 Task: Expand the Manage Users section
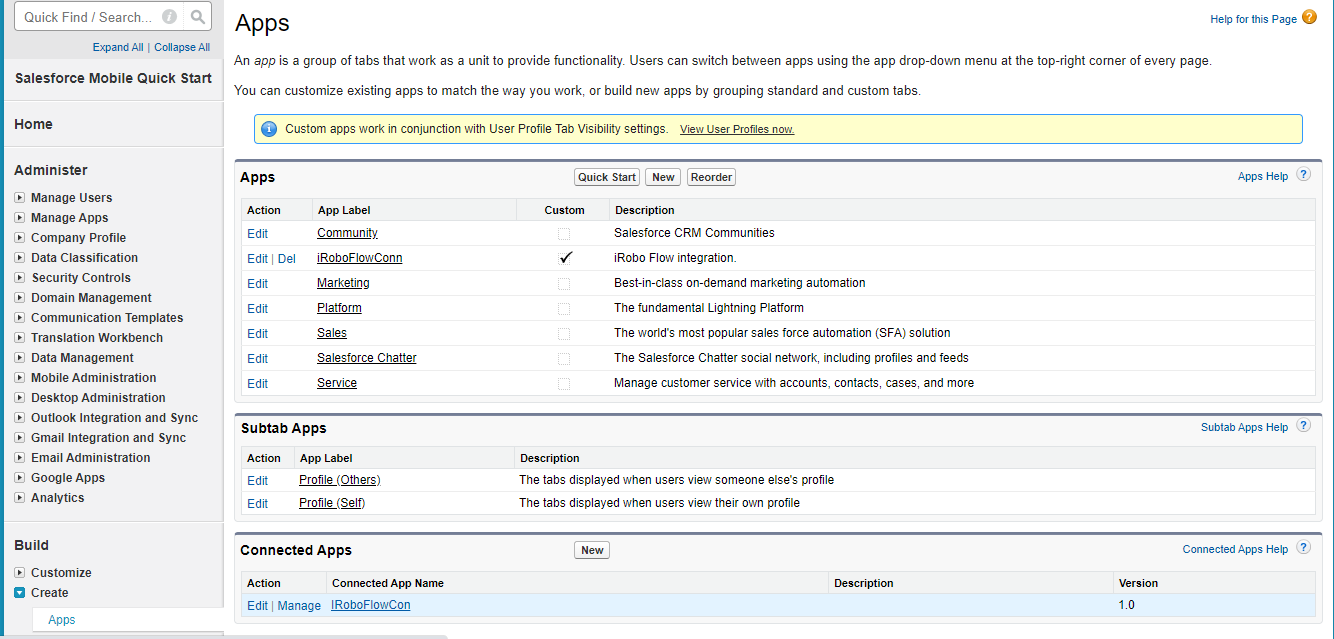20,198
